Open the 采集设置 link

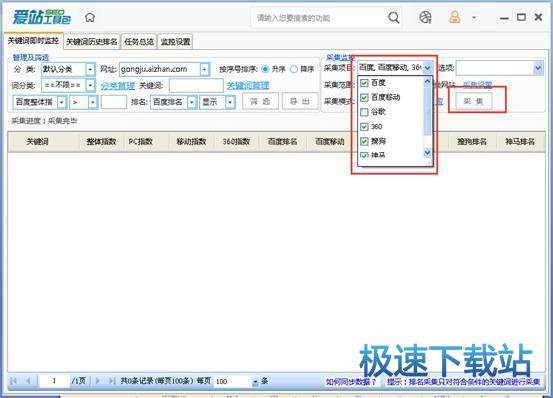tap(478, 84)
